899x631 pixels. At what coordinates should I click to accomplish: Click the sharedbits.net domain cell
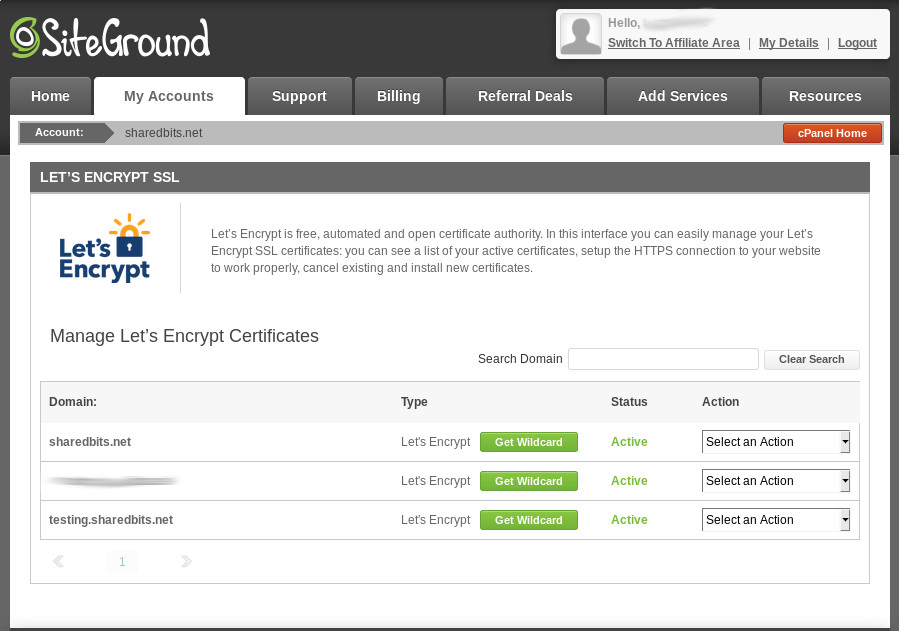90,442
